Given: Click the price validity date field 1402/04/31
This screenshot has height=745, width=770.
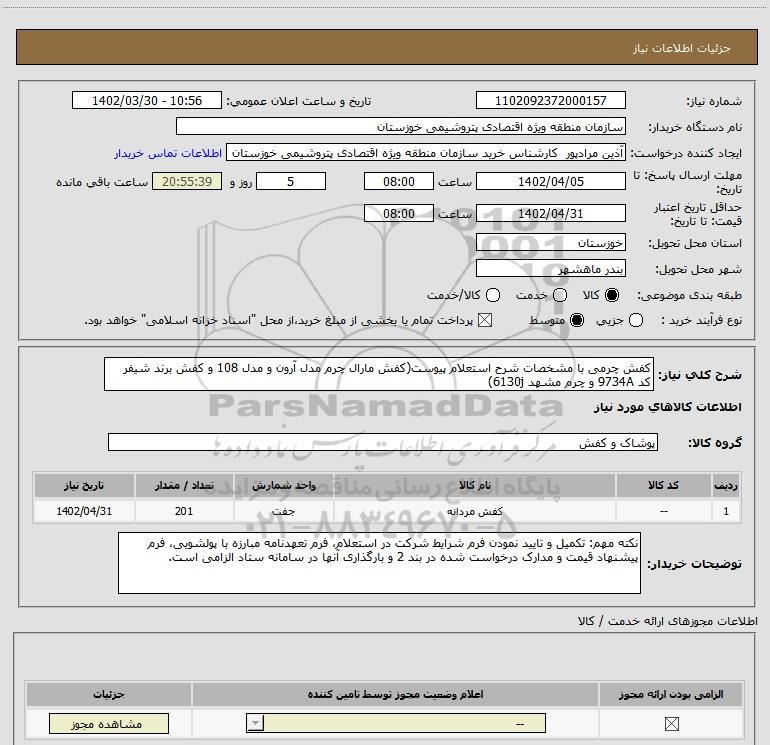Looking at the screenshot, I should click(550, 214).
